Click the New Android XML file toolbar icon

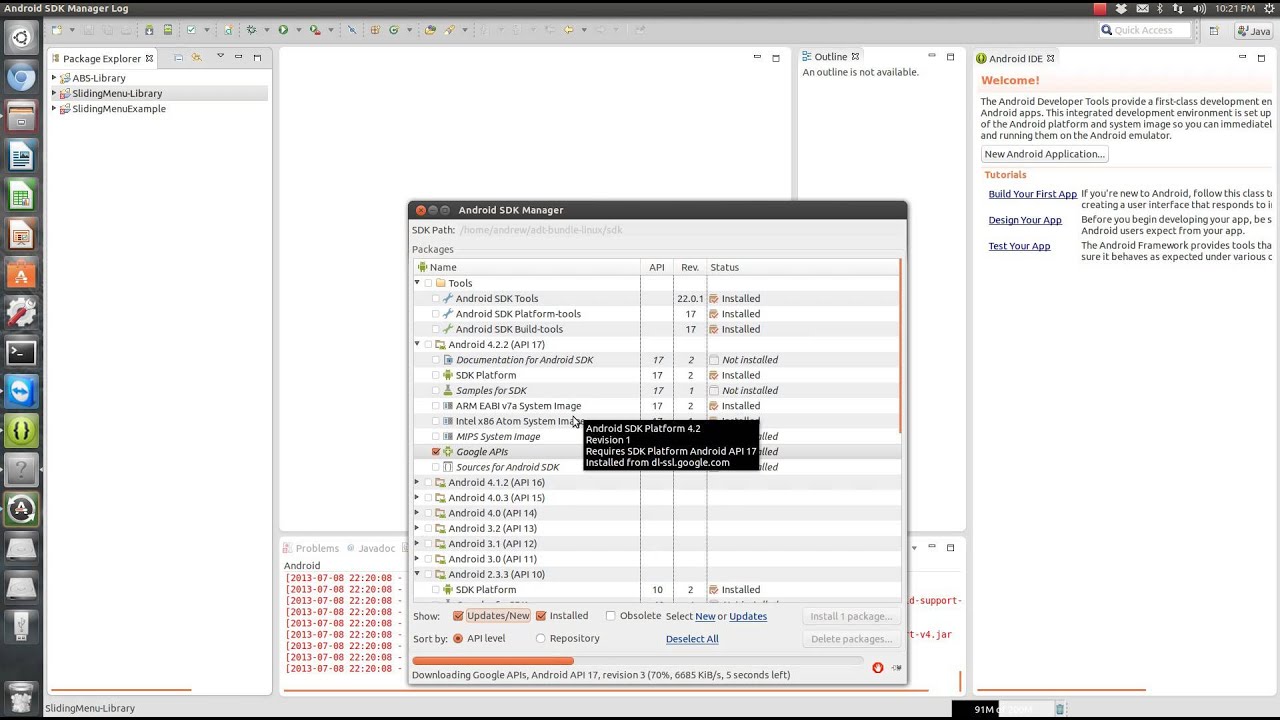coord(228,30)
